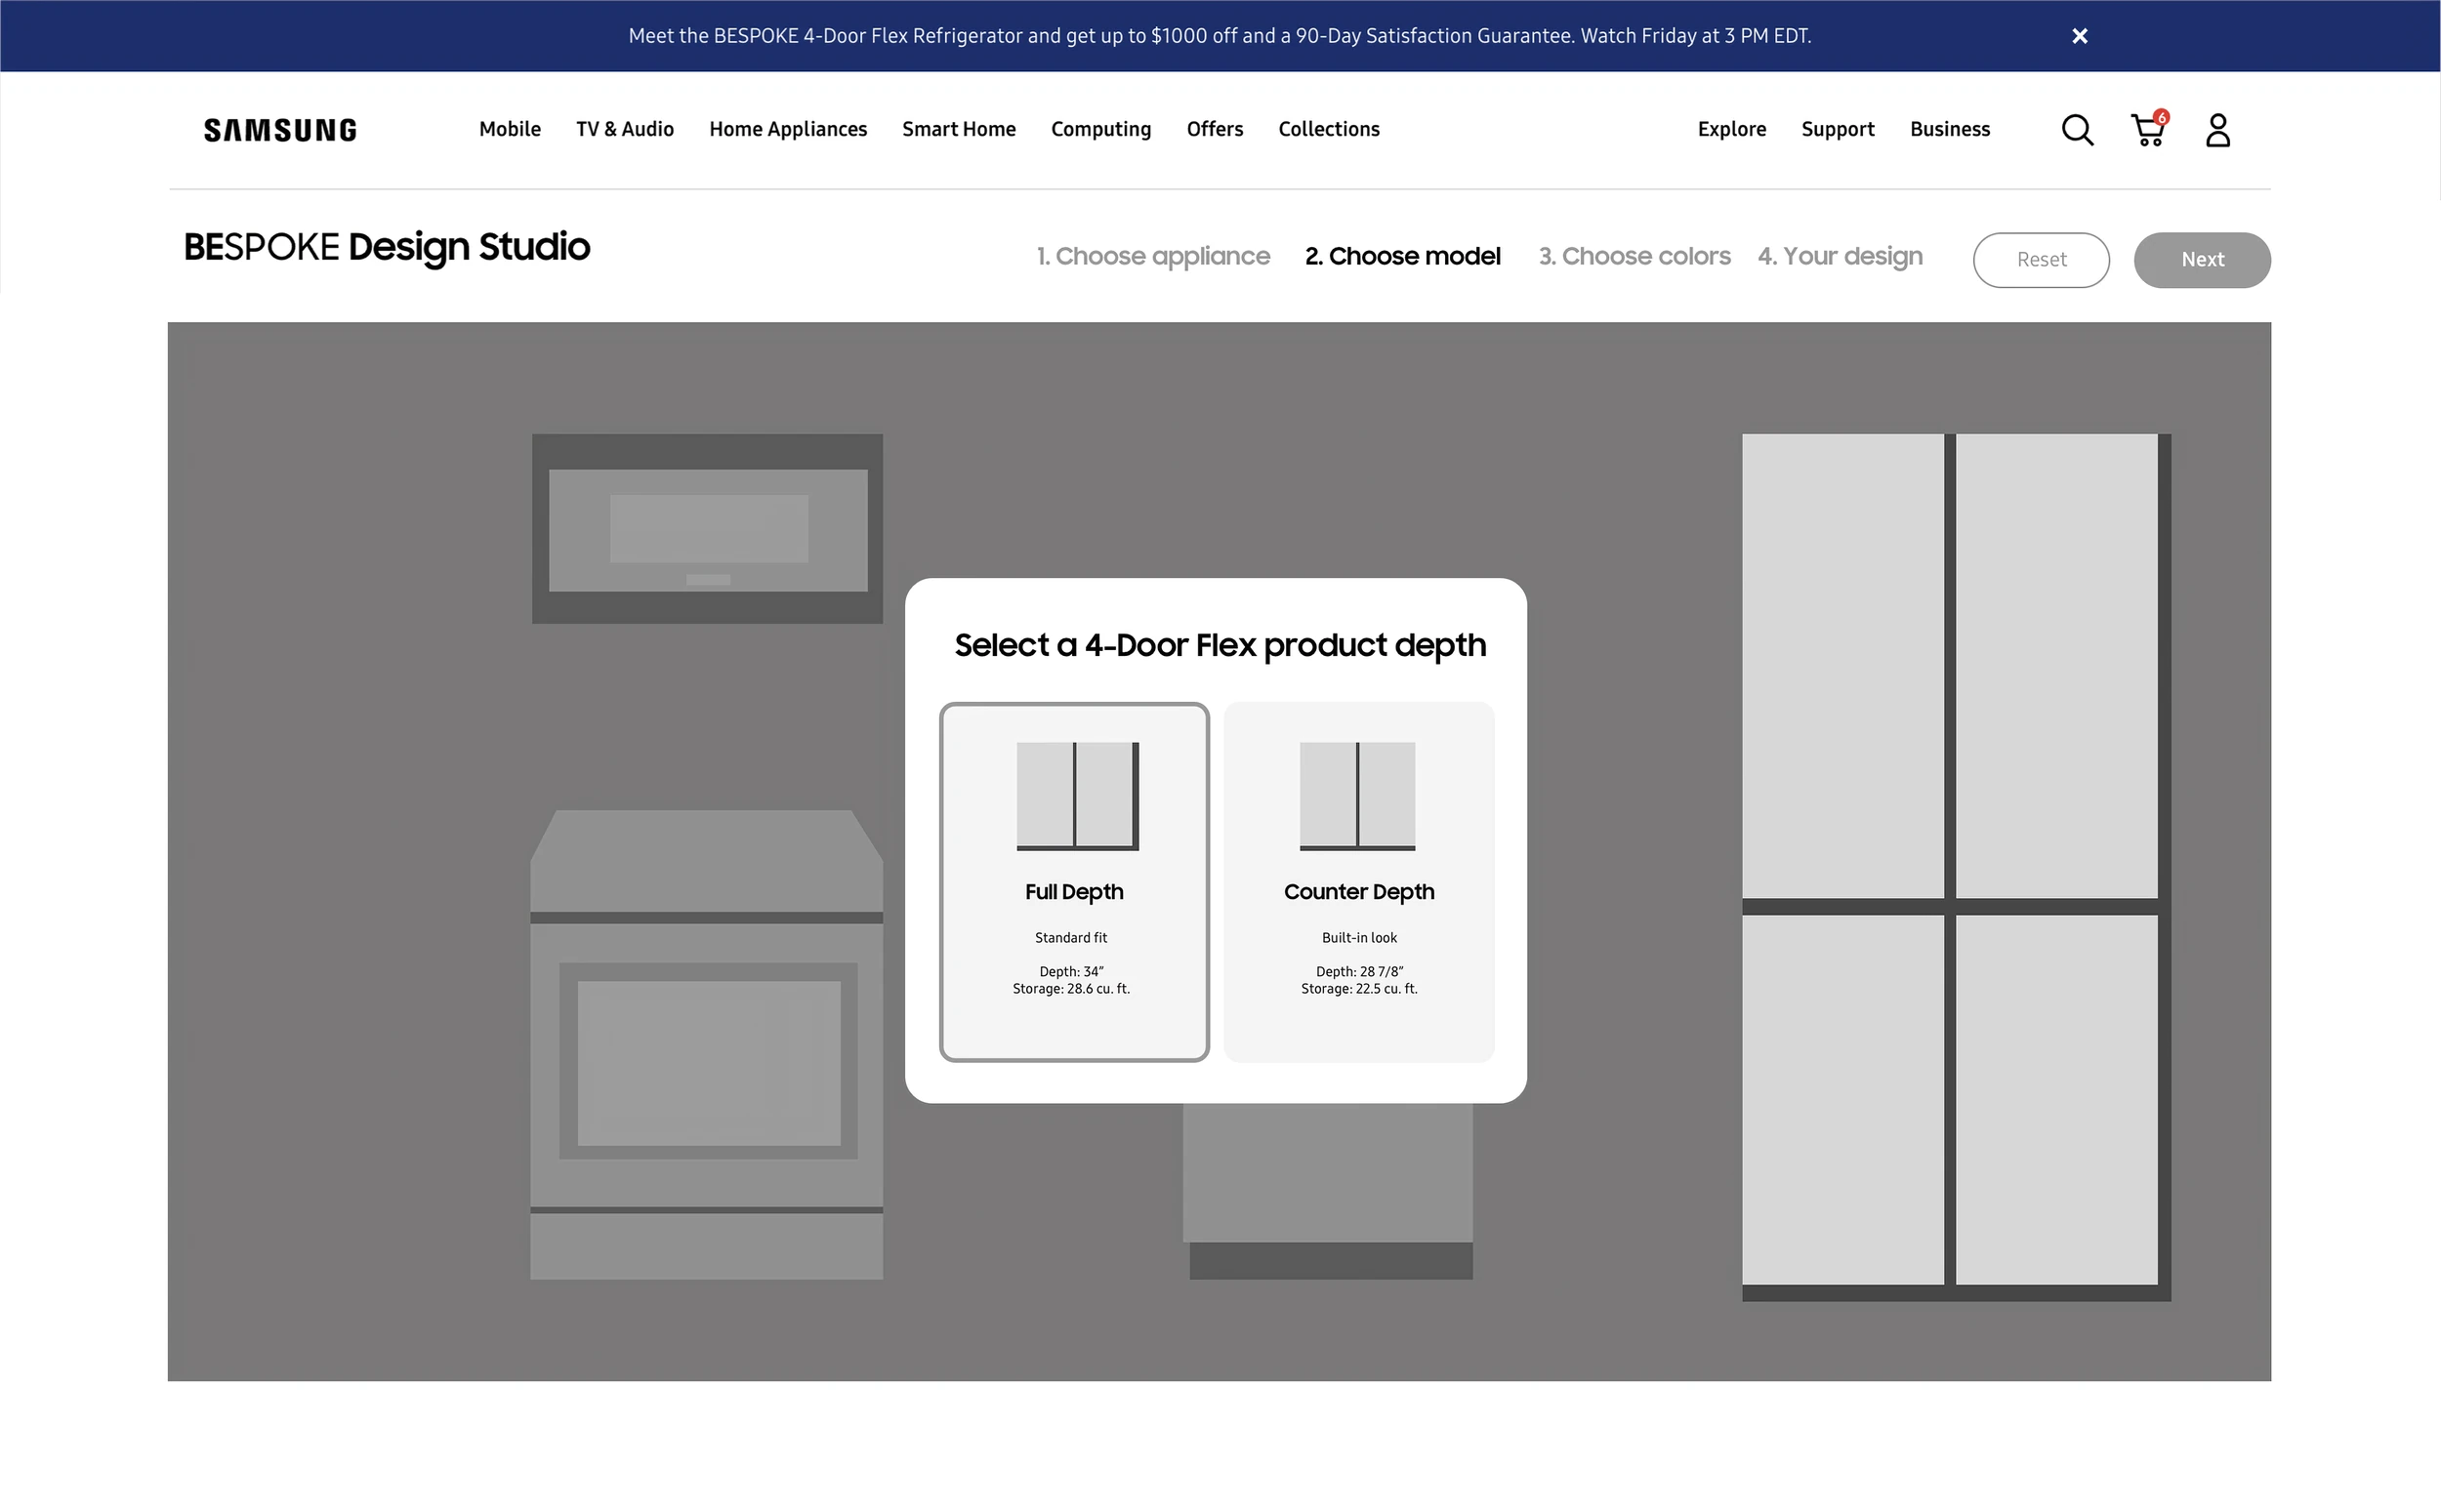Go to Support
The height and width of the screenshot is (1512, 2441).
point(1838,130)
